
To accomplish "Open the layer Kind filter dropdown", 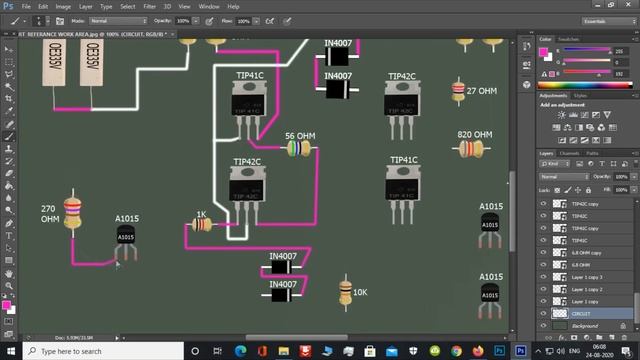I will click(555, 164).
